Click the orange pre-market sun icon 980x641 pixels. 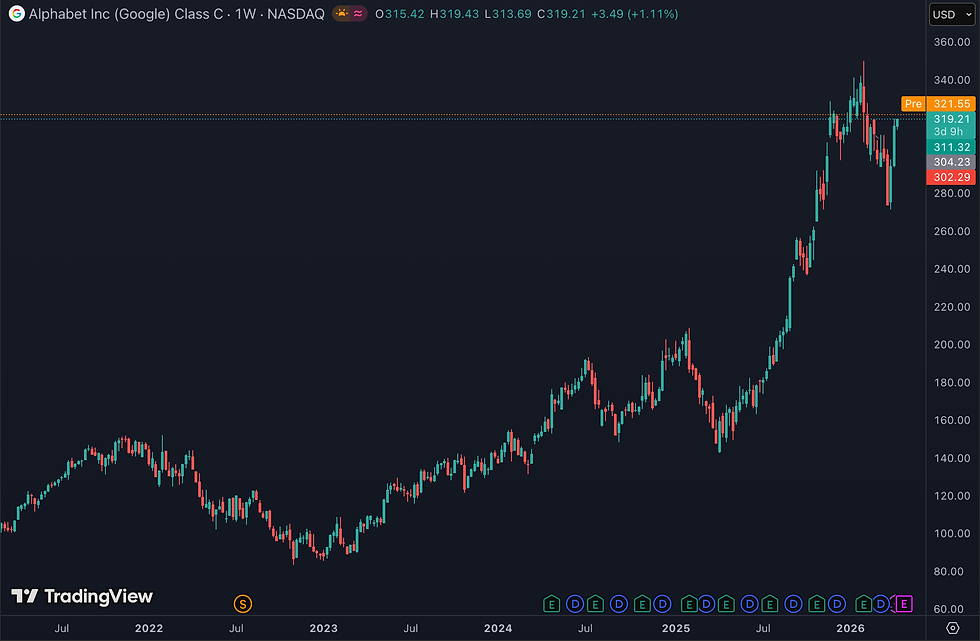click(342, 13)
